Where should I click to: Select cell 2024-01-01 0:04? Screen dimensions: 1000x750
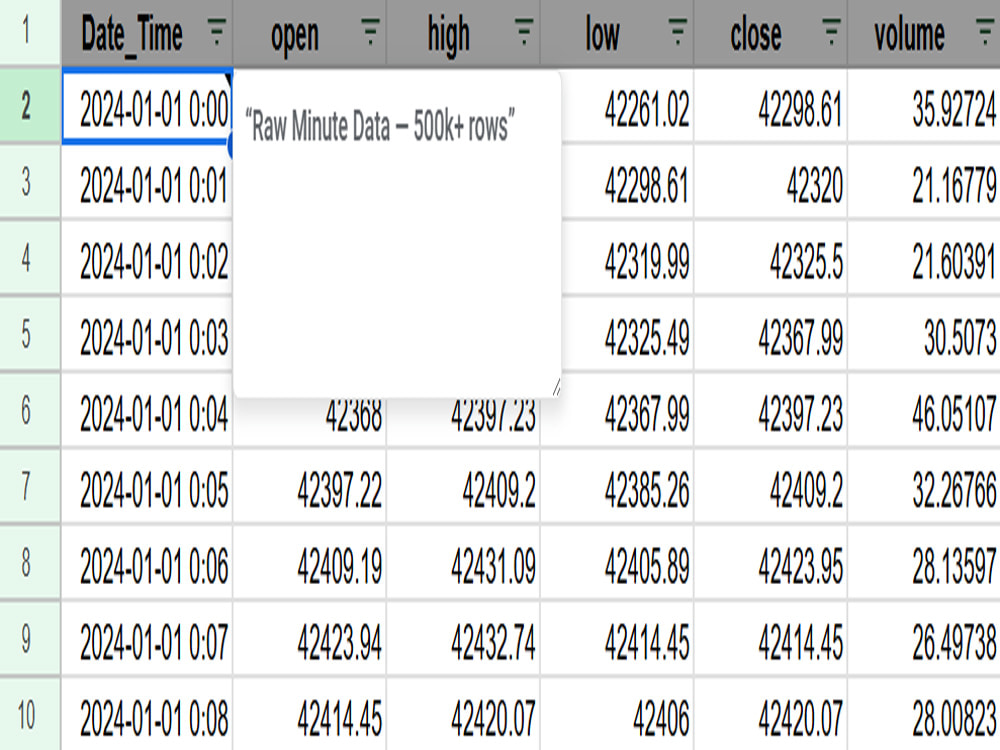coord(147,409)
